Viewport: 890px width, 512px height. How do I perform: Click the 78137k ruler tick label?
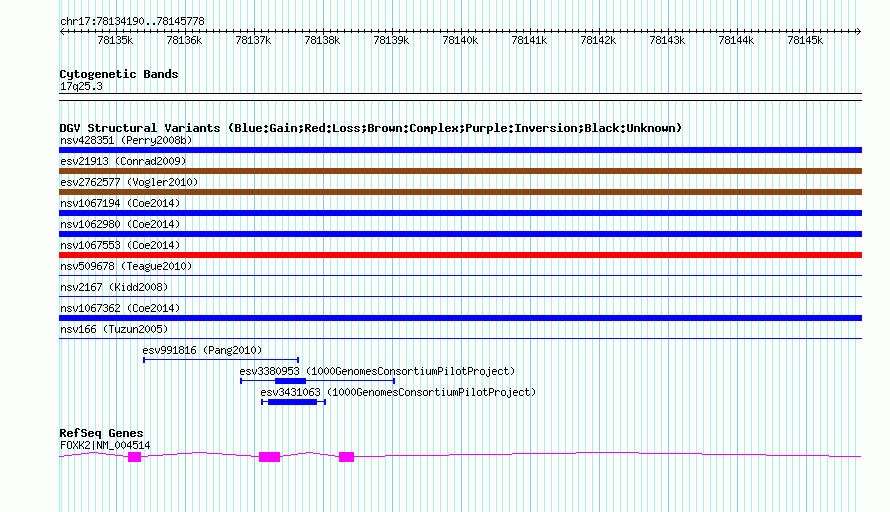253,40
